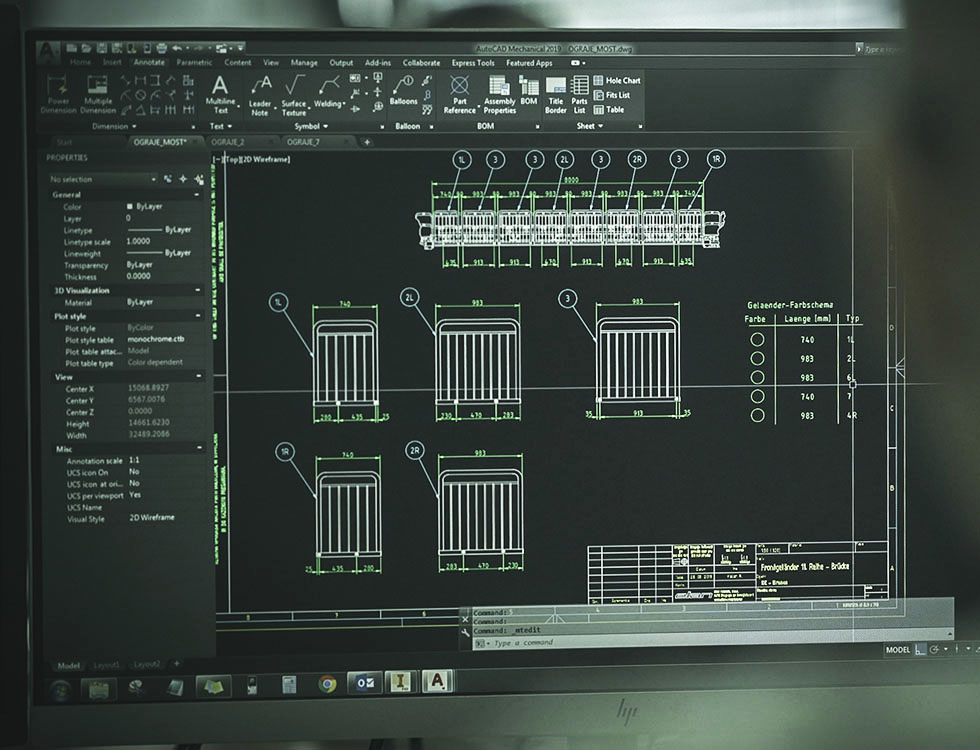Insert a Leader Note
This screenshot has height=750, width=980.
coord(260,96)
